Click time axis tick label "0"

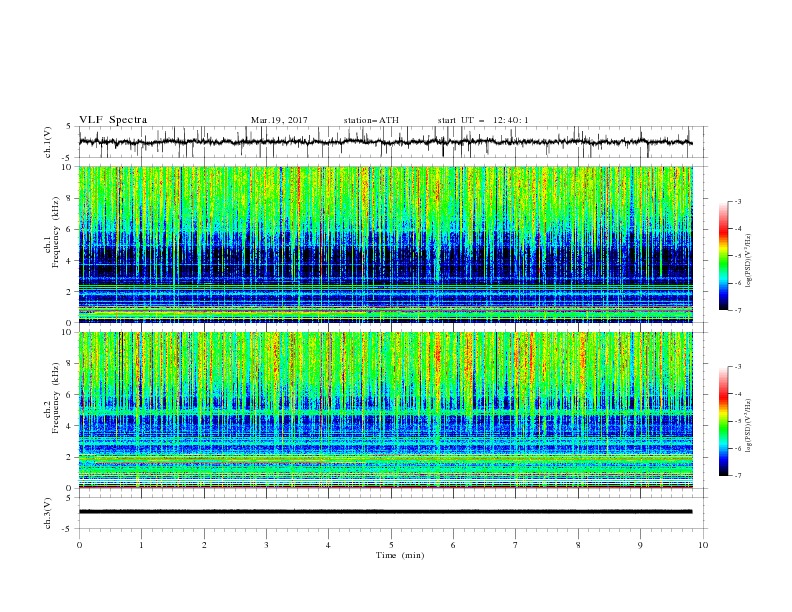(x=79, y=545)
